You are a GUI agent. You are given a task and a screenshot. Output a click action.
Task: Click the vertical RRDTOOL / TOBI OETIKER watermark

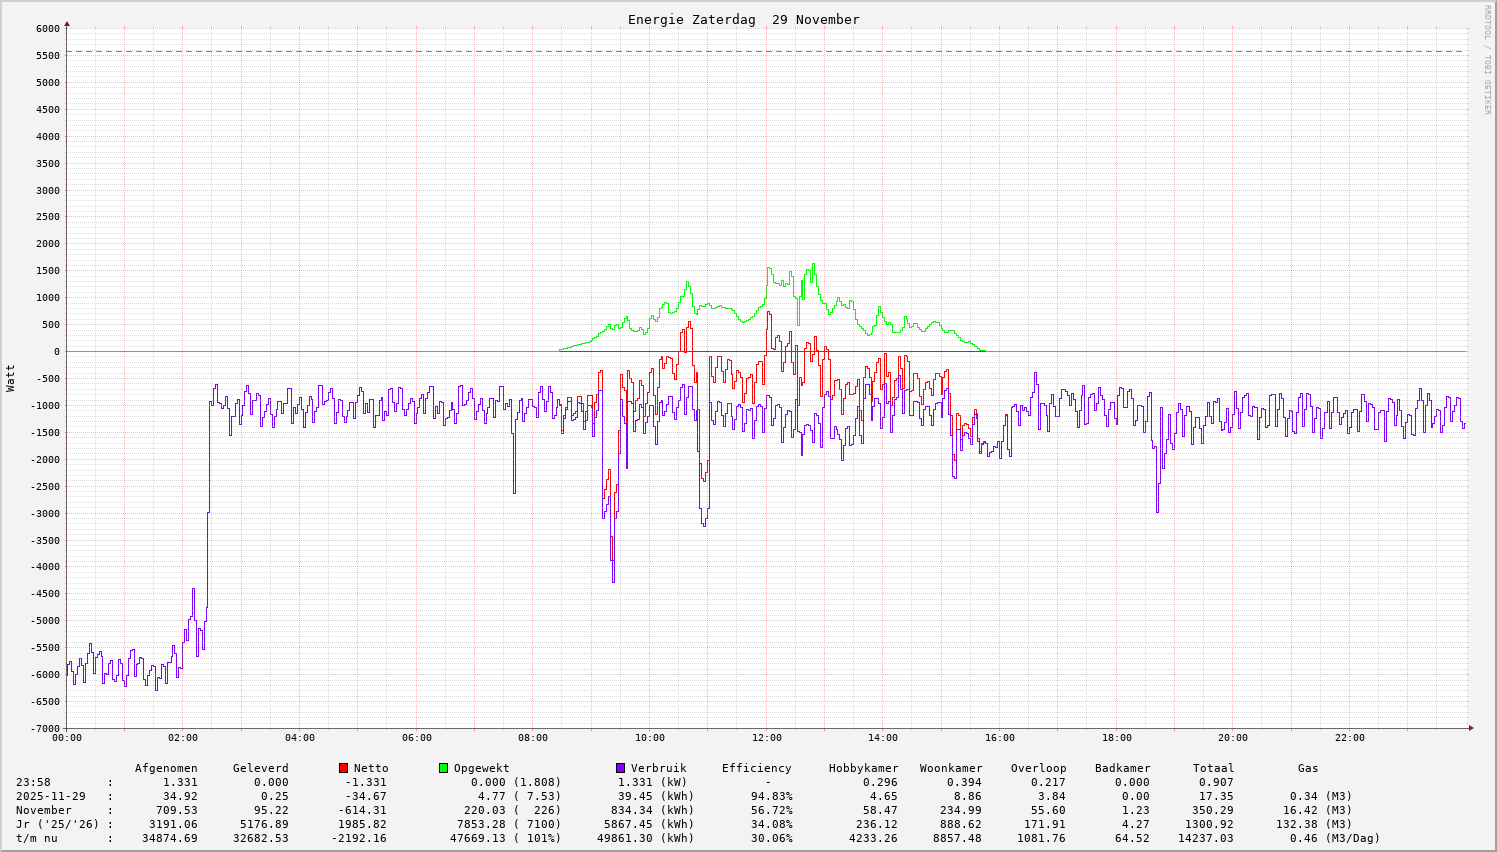click(x=1487, y=60)
